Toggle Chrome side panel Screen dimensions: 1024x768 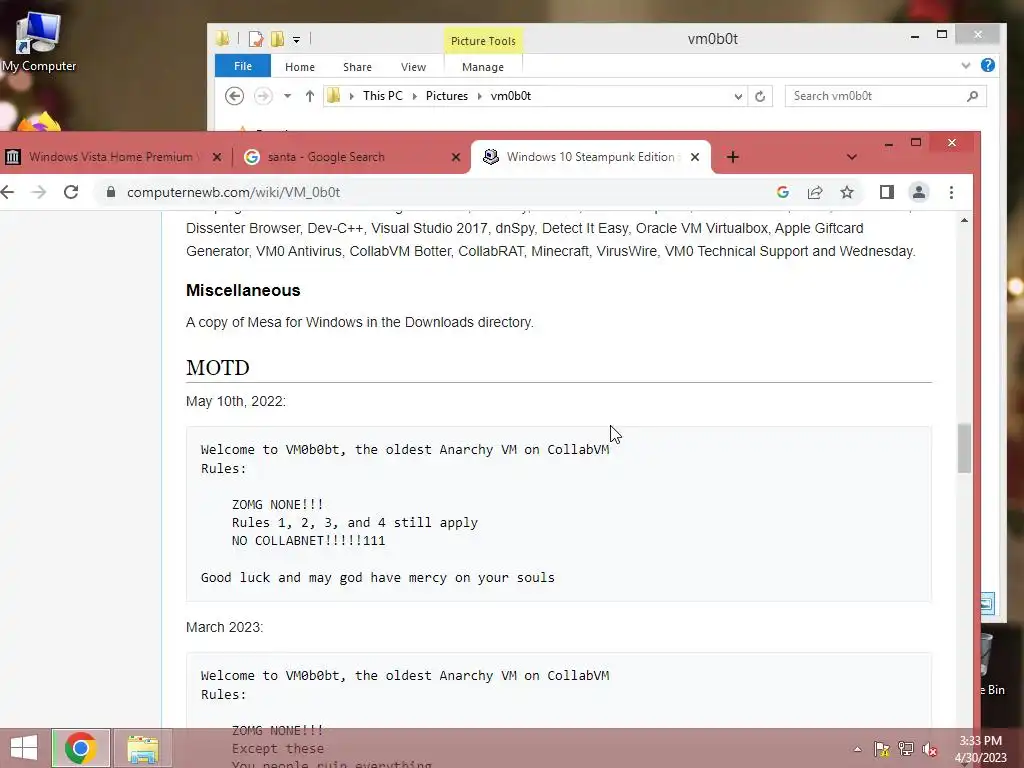click(886, 192)
